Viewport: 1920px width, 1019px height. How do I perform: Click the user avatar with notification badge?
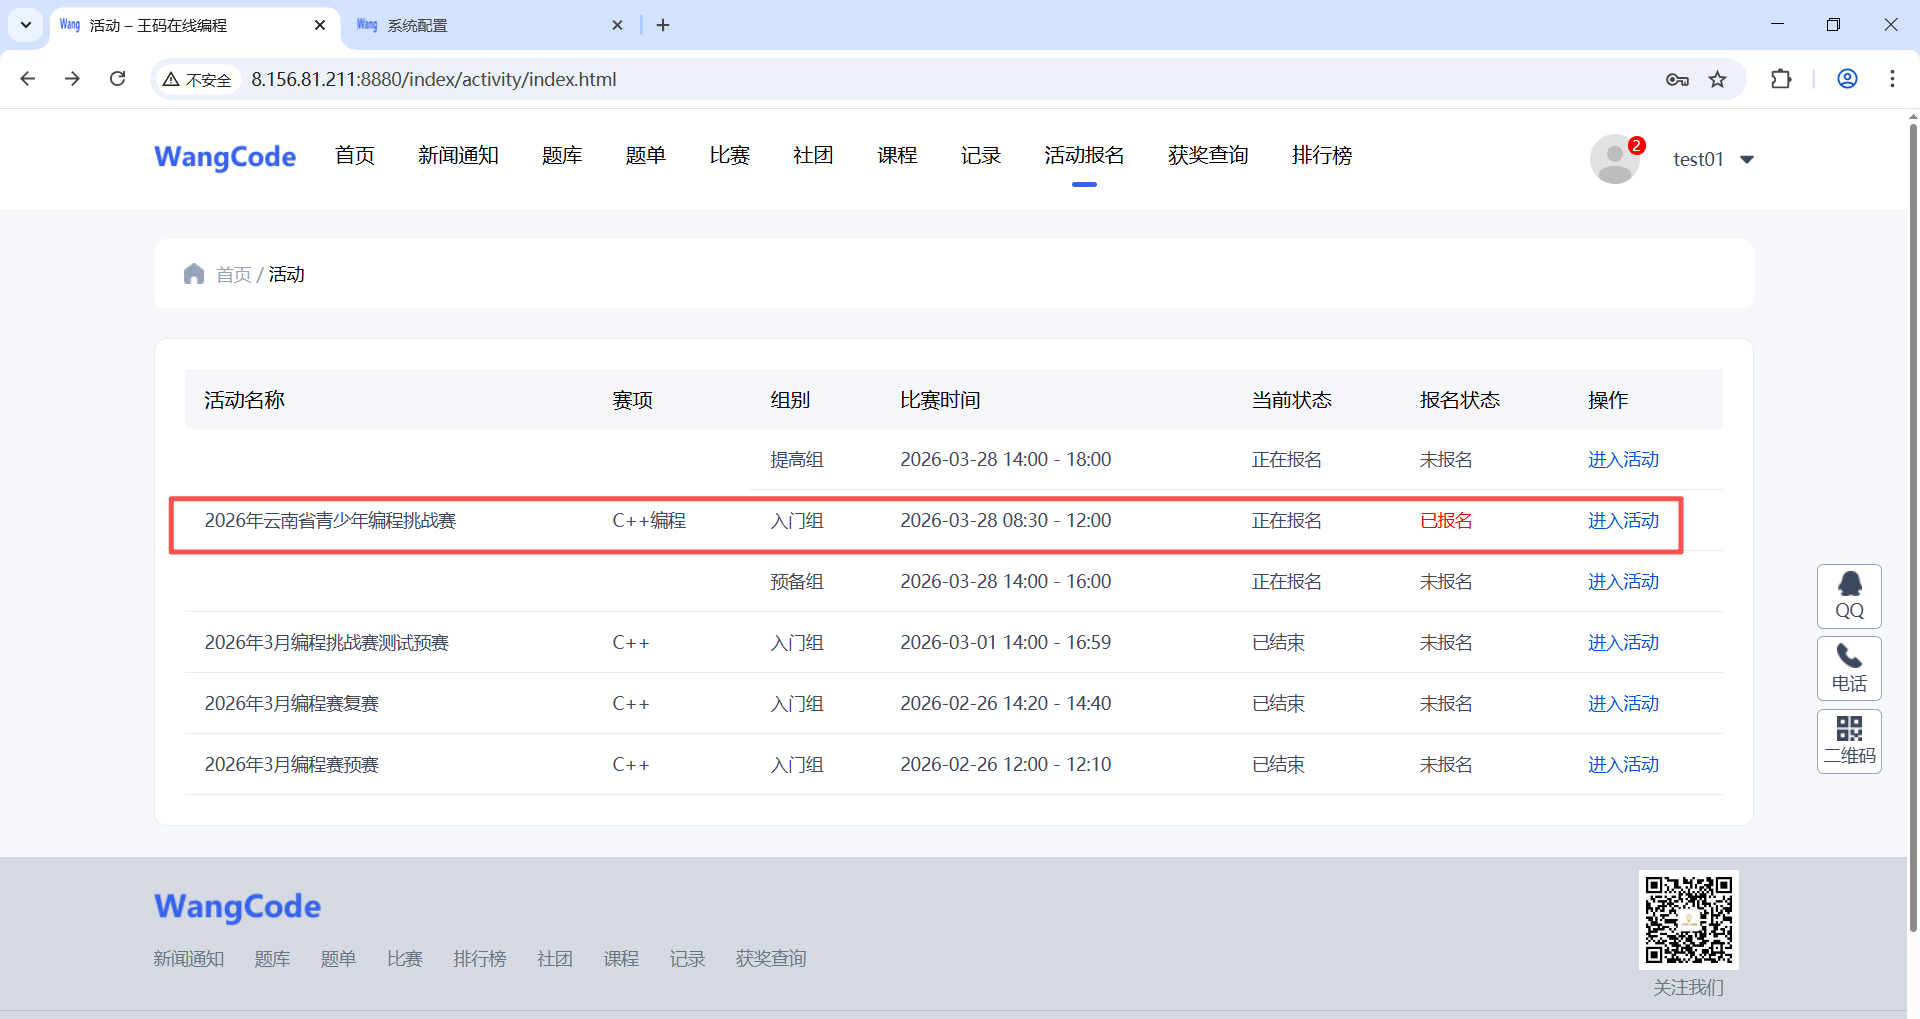pyautogui.click(x=1615, y=159)
